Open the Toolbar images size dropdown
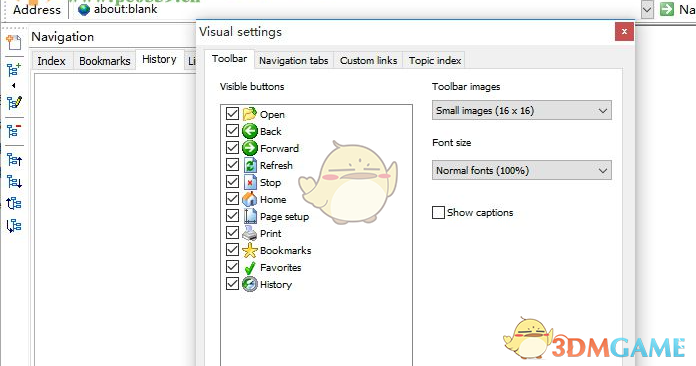This screenshot has width=696, height=366. pos(522,110)
